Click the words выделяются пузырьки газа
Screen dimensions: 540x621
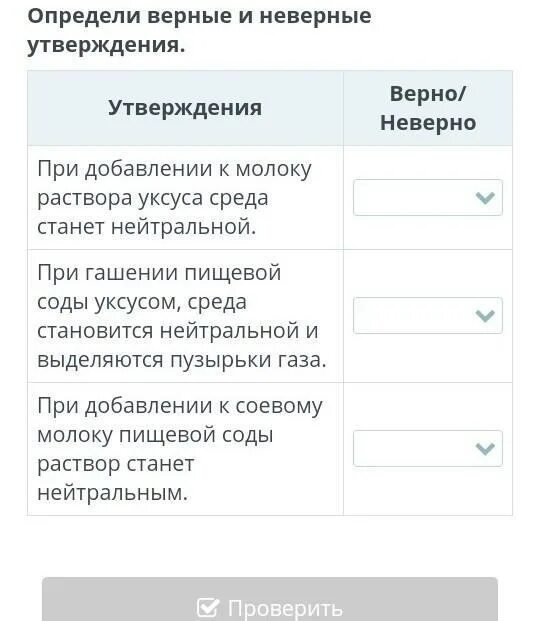click(x=181, y=360)
